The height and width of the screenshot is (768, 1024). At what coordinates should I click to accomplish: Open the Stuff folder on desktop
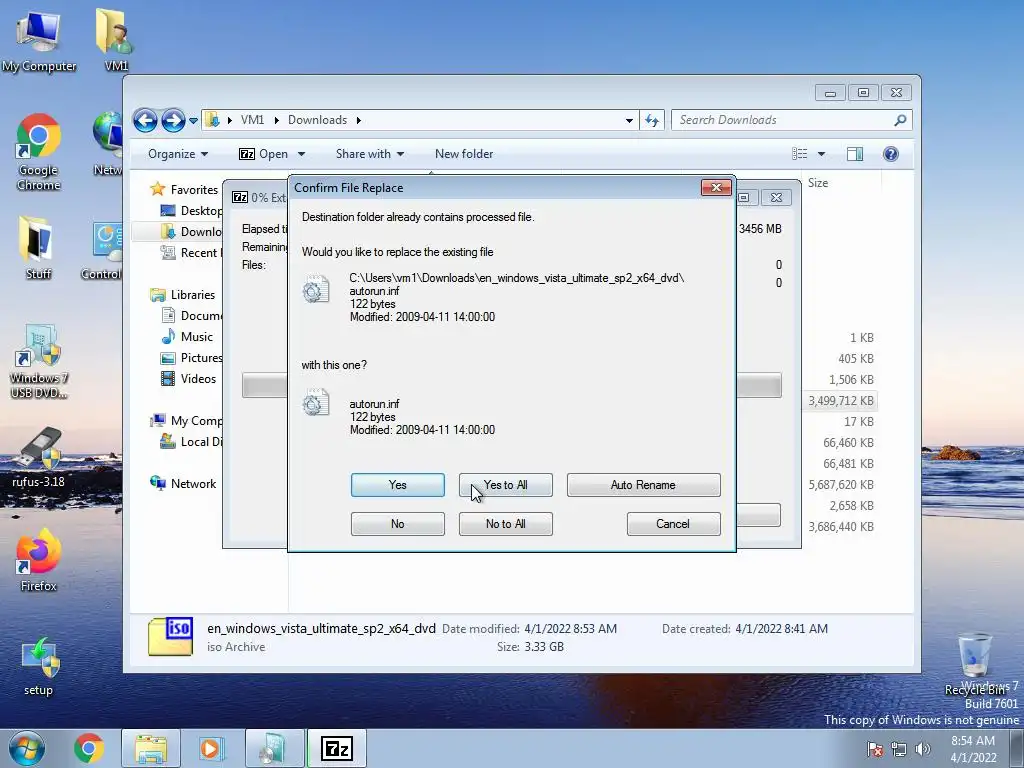pos(37,248)
